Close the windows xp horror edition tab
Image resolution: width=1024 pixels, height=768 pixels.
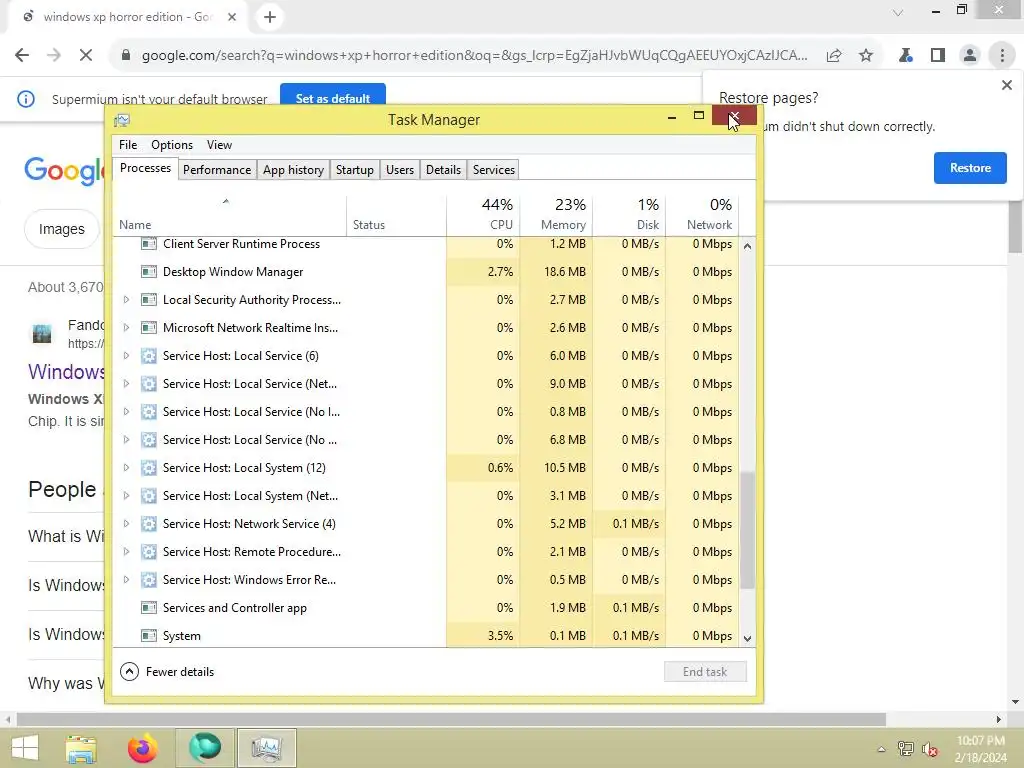point(231,18)
